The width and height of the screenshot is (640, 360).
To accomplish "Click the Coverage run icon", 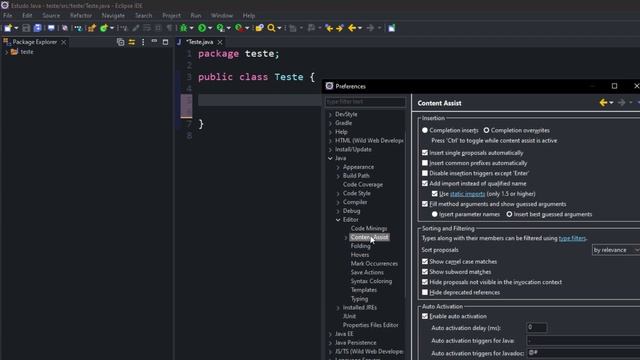I will [x=220, y=28].
